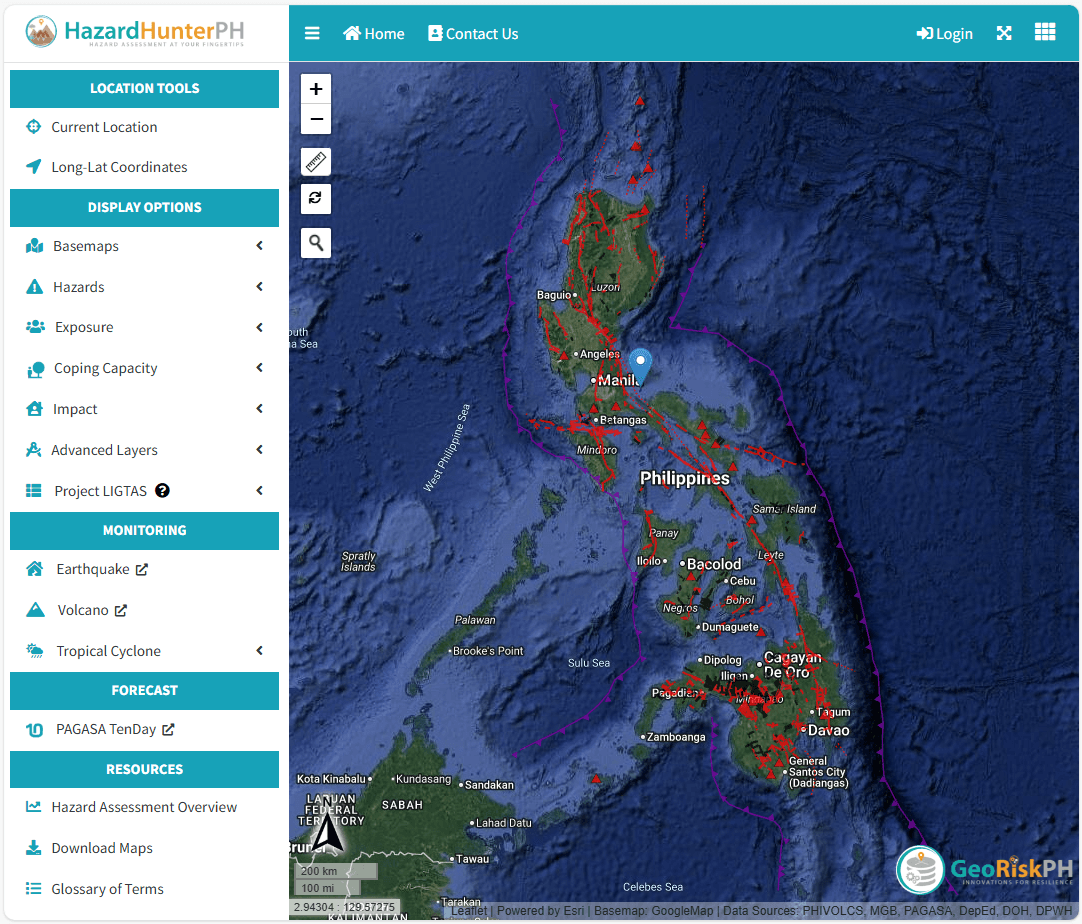Toggle fullscreen with the expand arrows icon
Viewport: 1082px width, 924px height.
(x=1004, y=33)
